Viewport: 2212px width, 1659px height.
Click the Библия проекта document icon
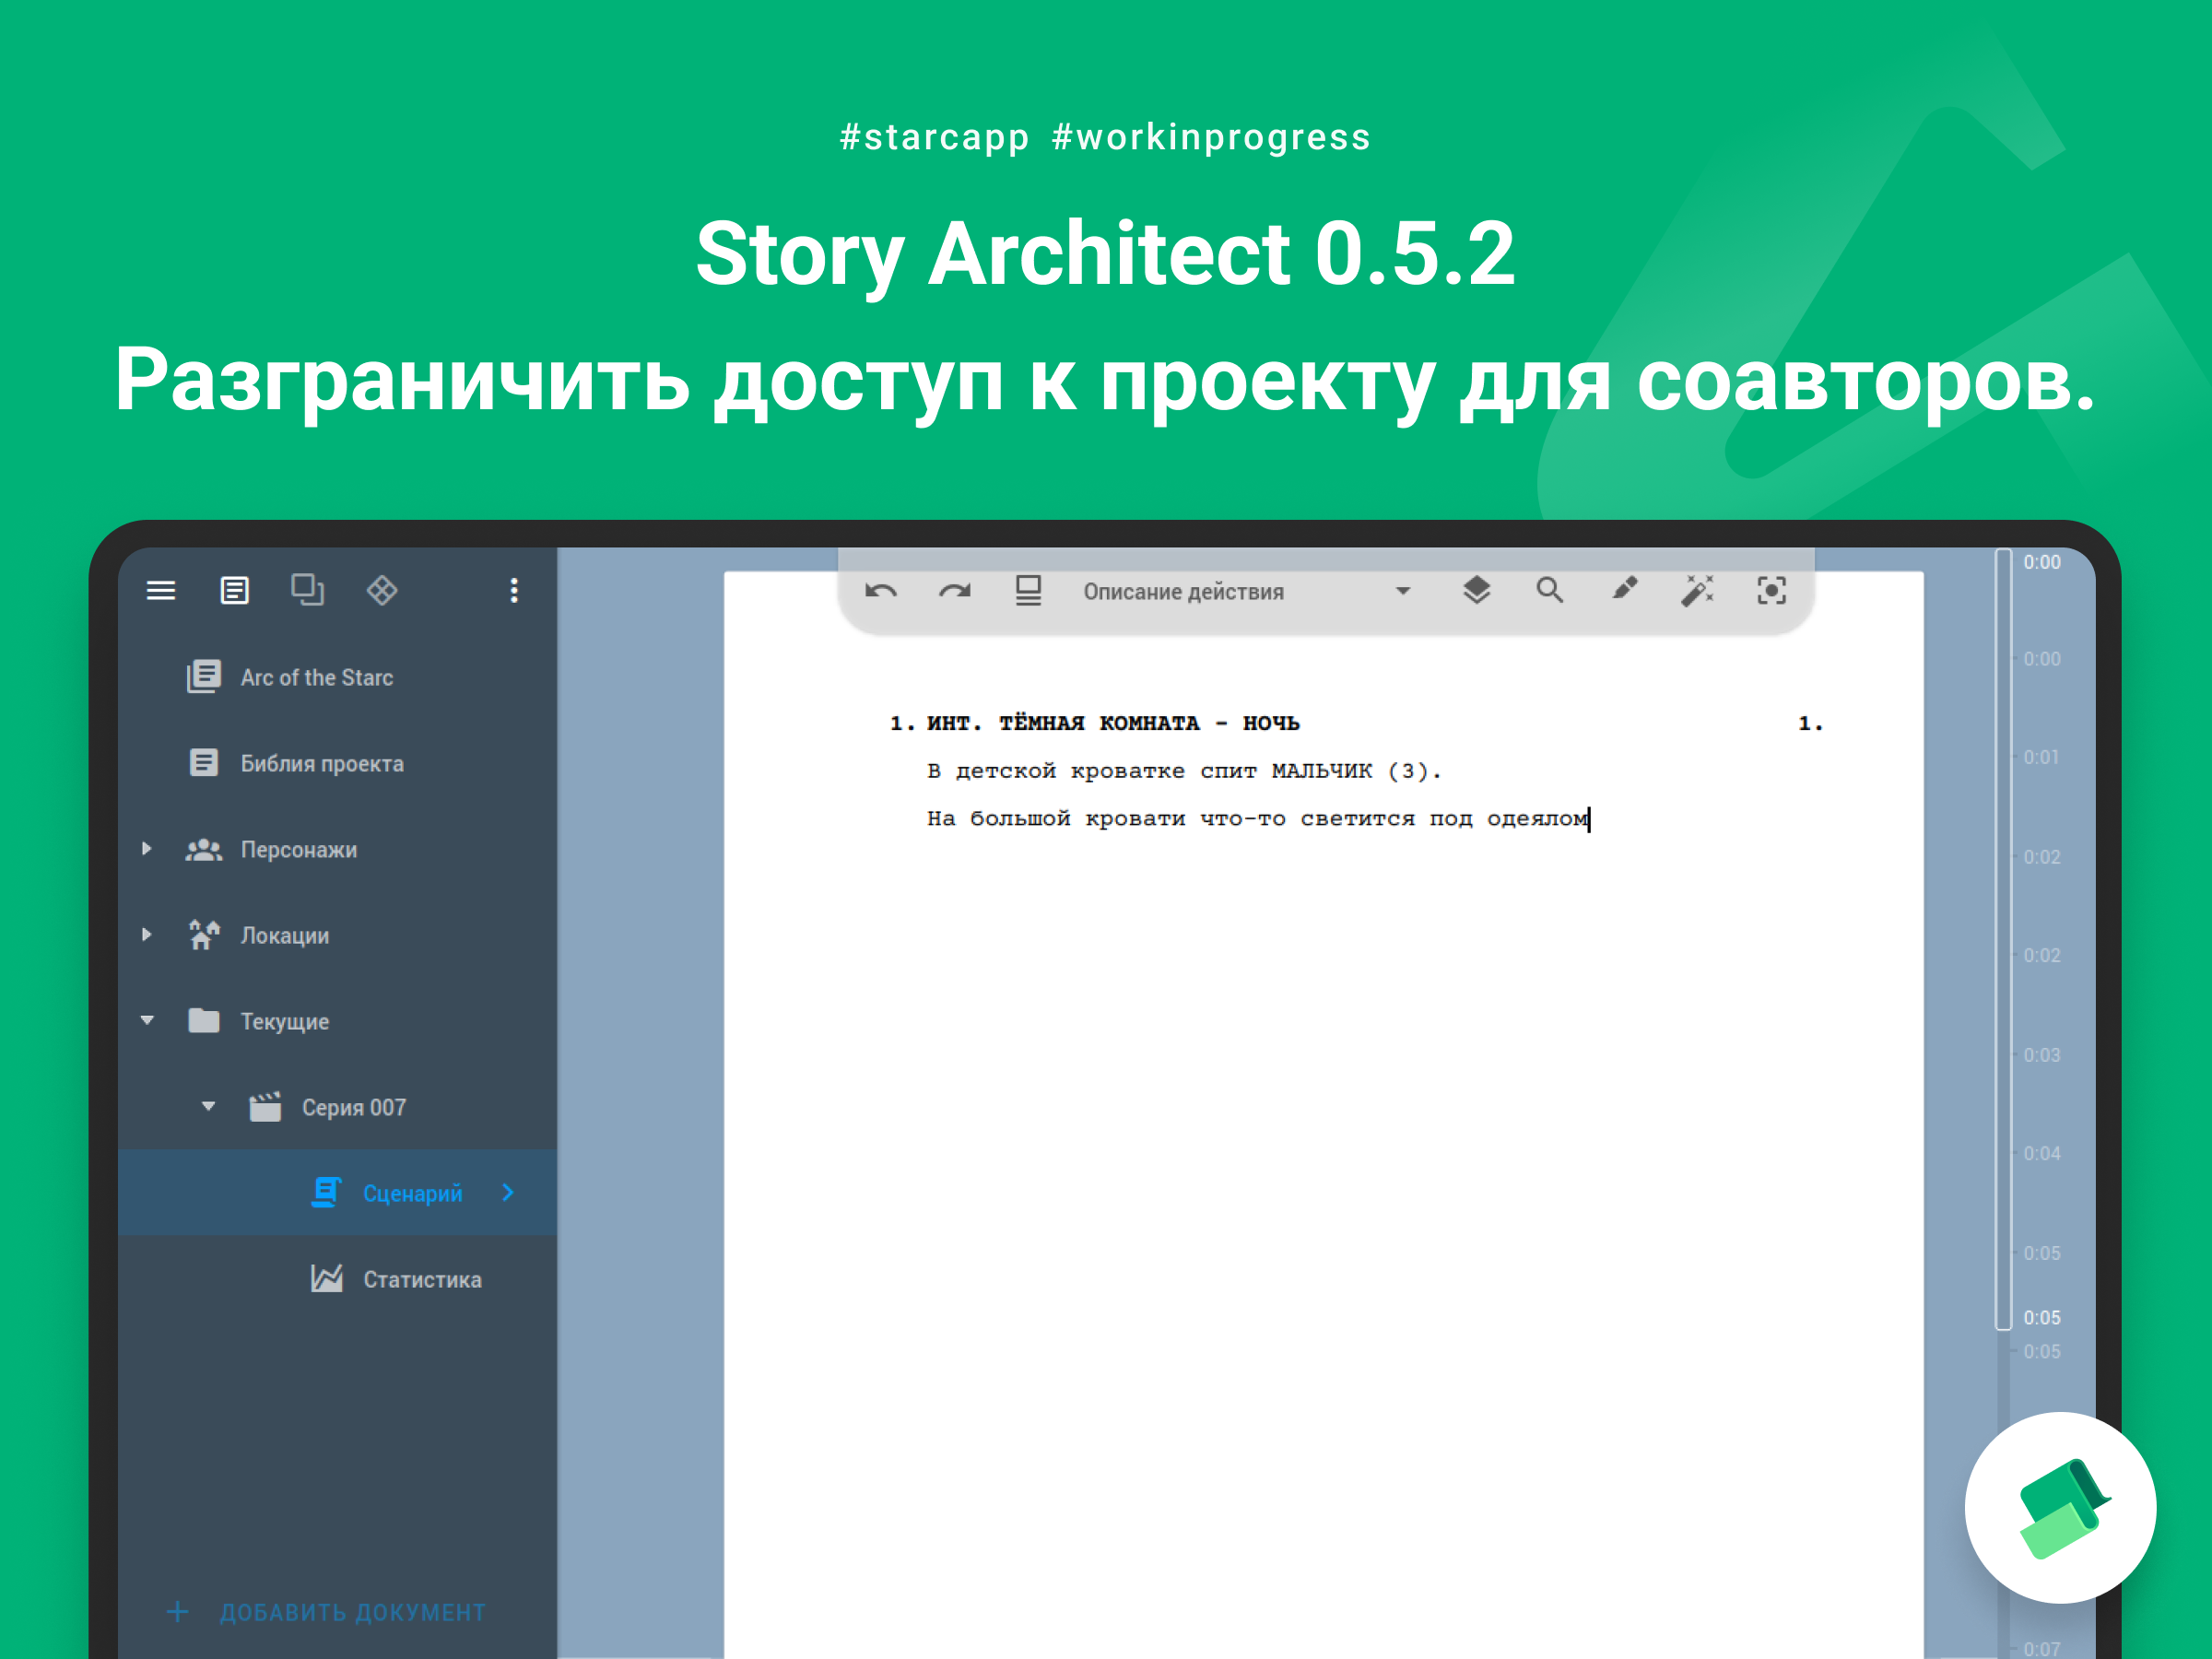click(x=204, y=763)
